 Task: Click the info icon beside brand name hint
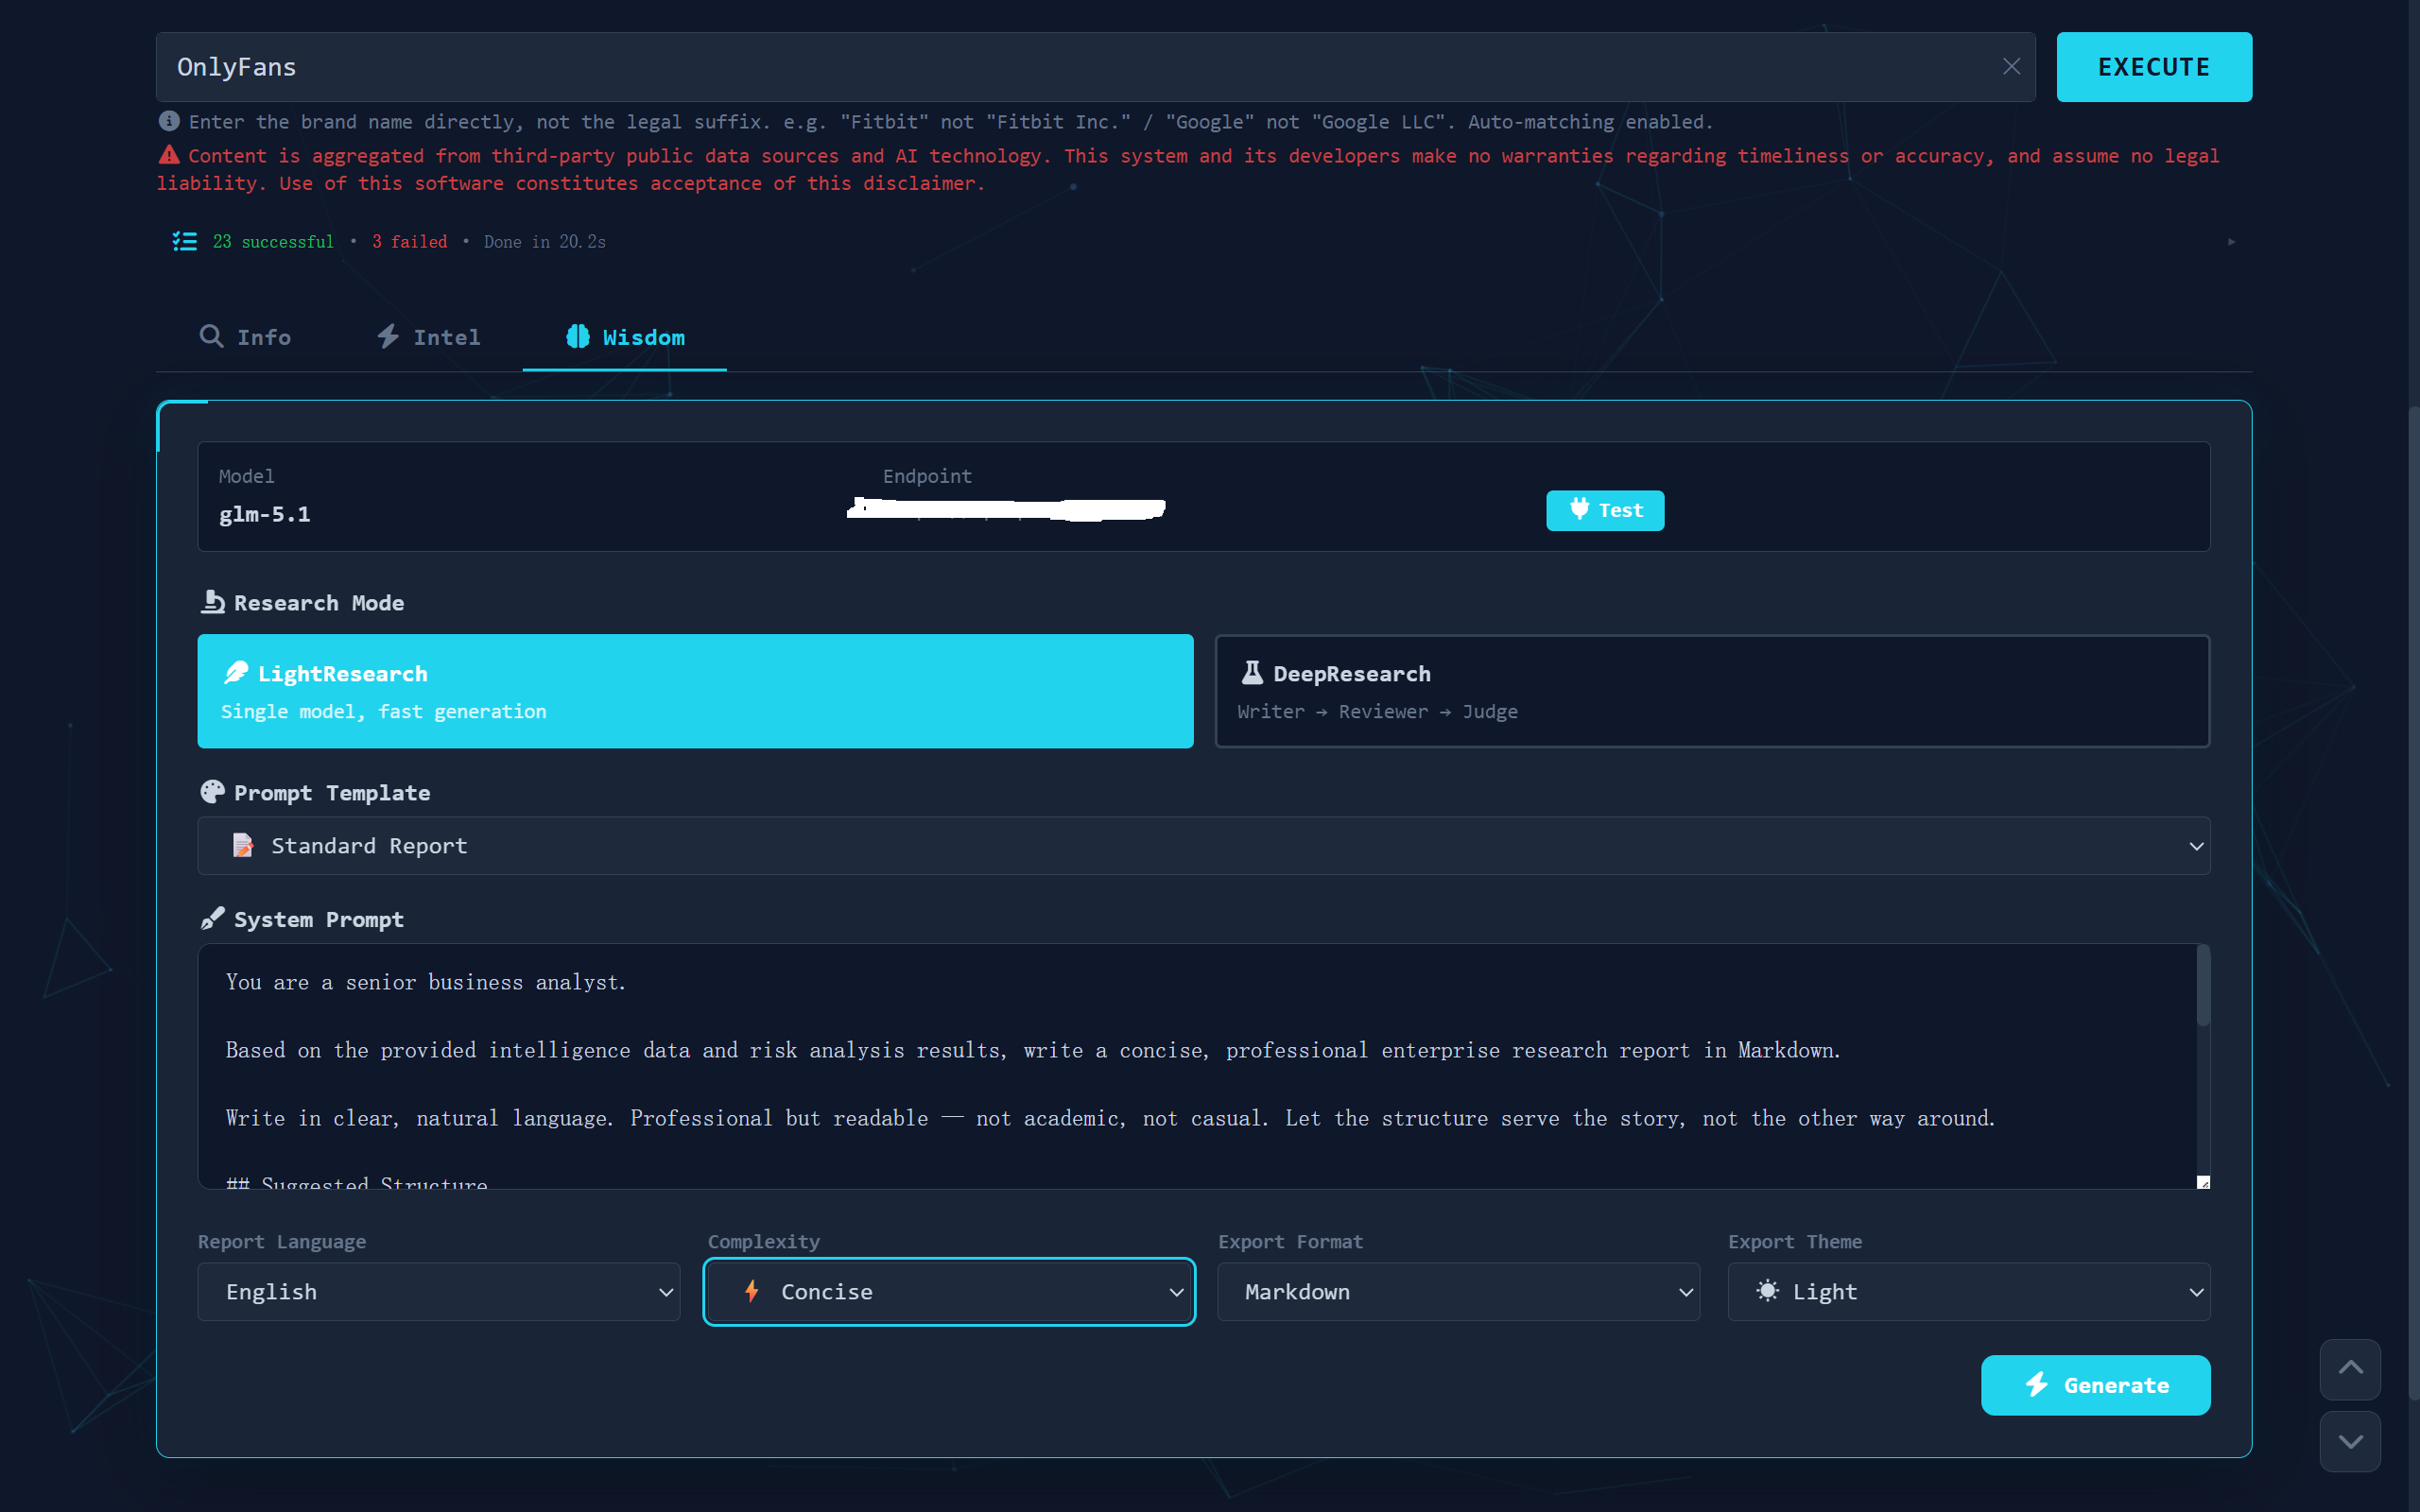click(x=169, y=121)
